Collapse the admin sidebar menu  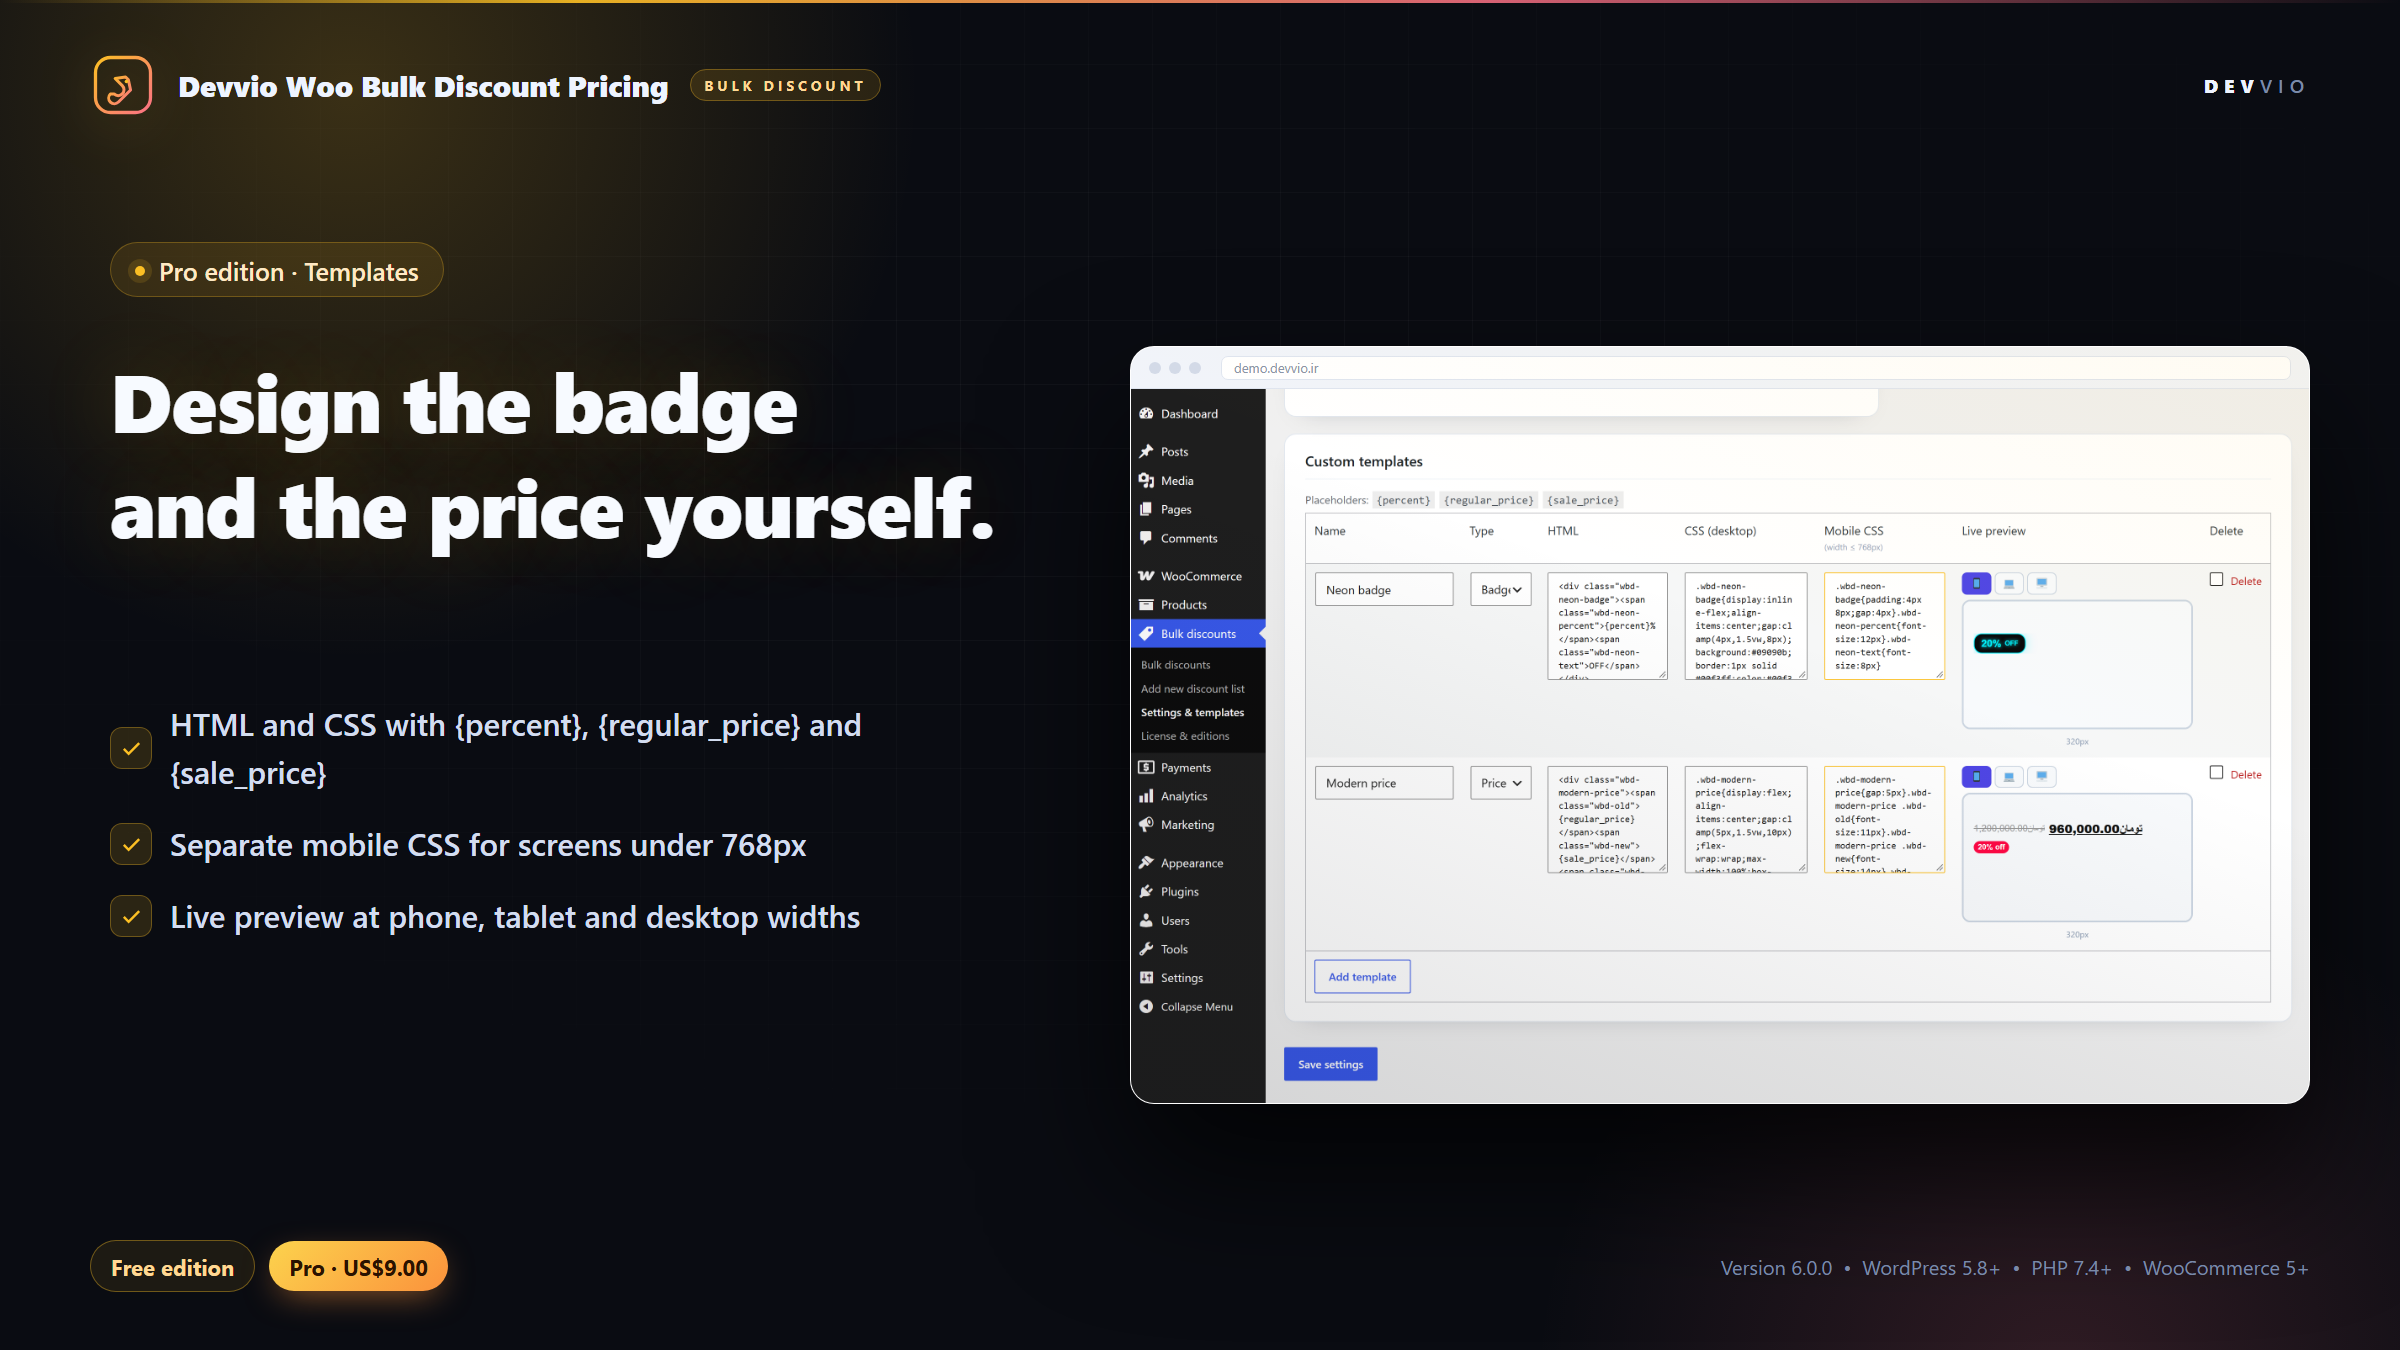click(1198, 1007)
